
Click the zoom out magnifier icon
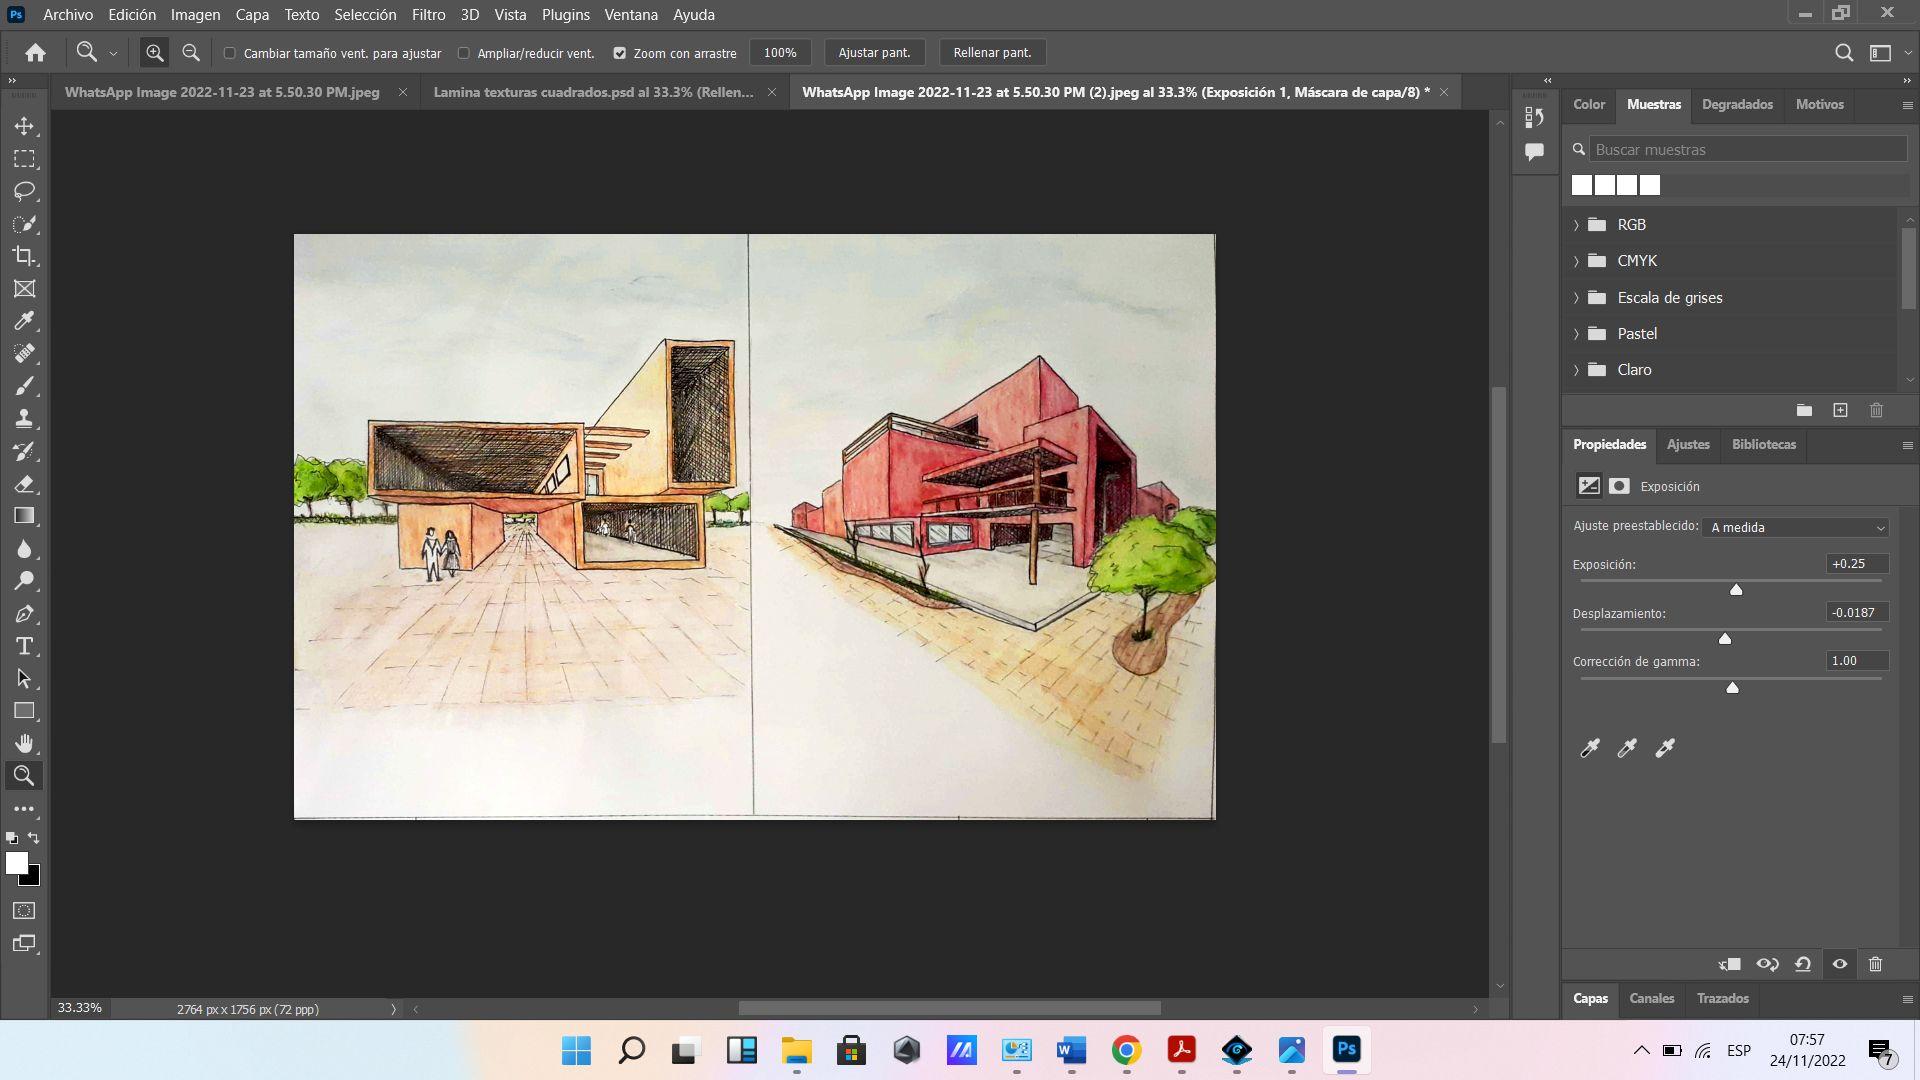pyautogui.click(x=191, y=53)
